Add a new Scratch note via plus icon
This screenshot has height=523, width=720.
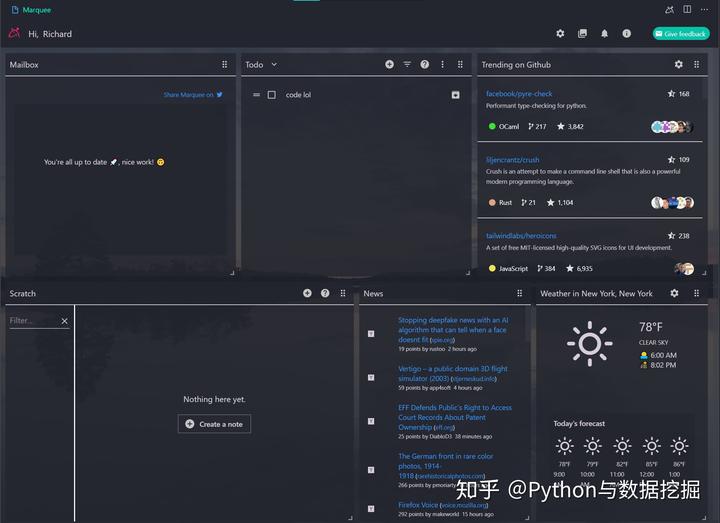(307, 294)
